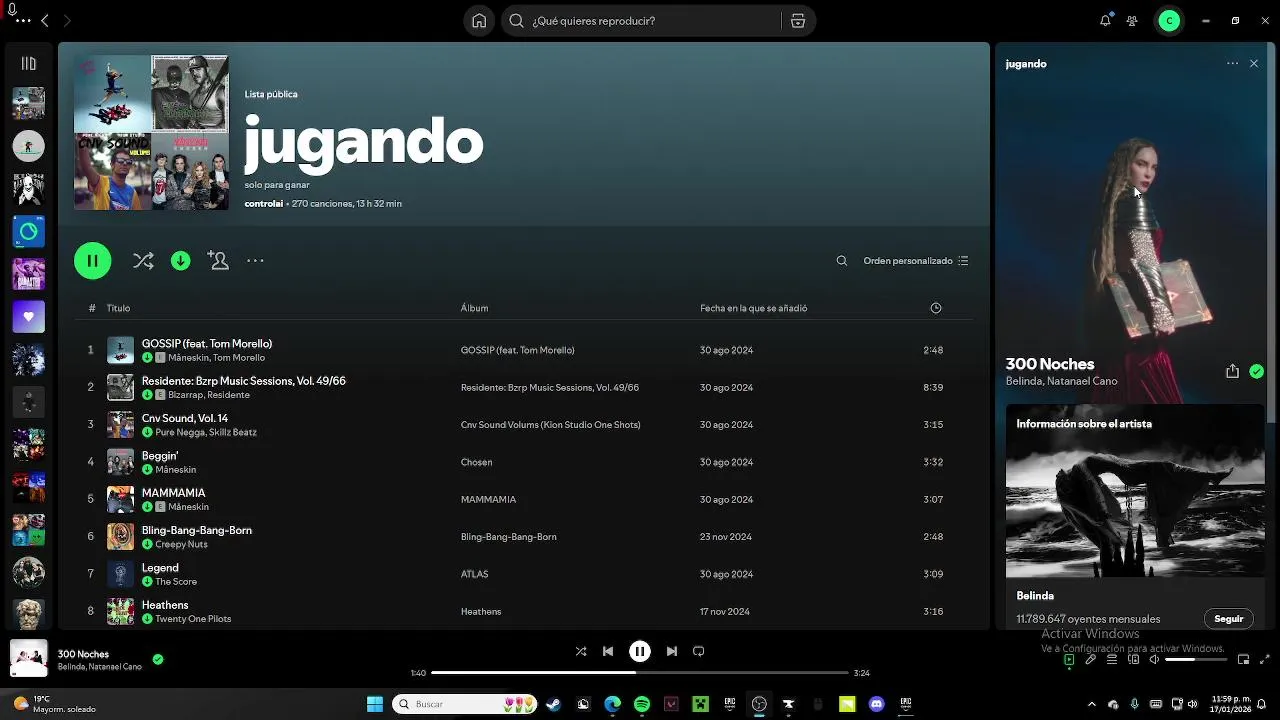Screen dimensions: 1280x720
Task: Open the mini player icon
Action: click(1243, 660)
